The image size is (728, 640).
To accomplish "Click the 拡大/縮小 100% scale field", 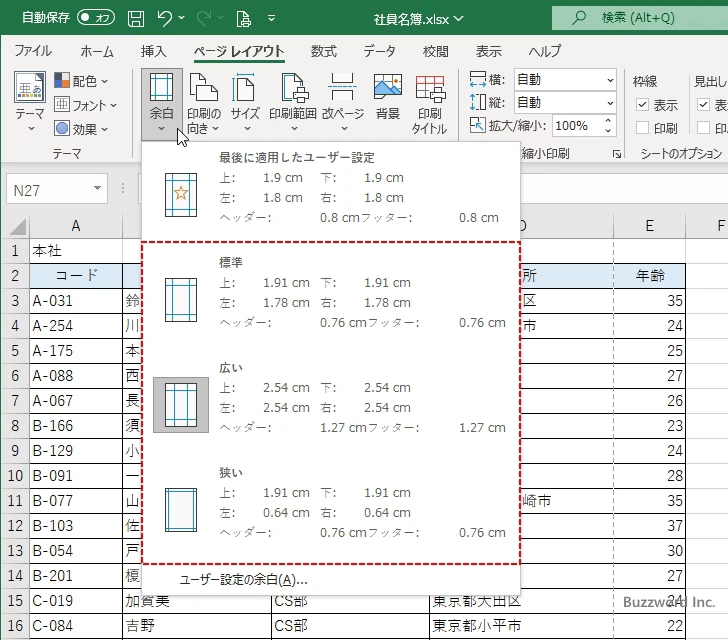I will (x=577, y=125).
